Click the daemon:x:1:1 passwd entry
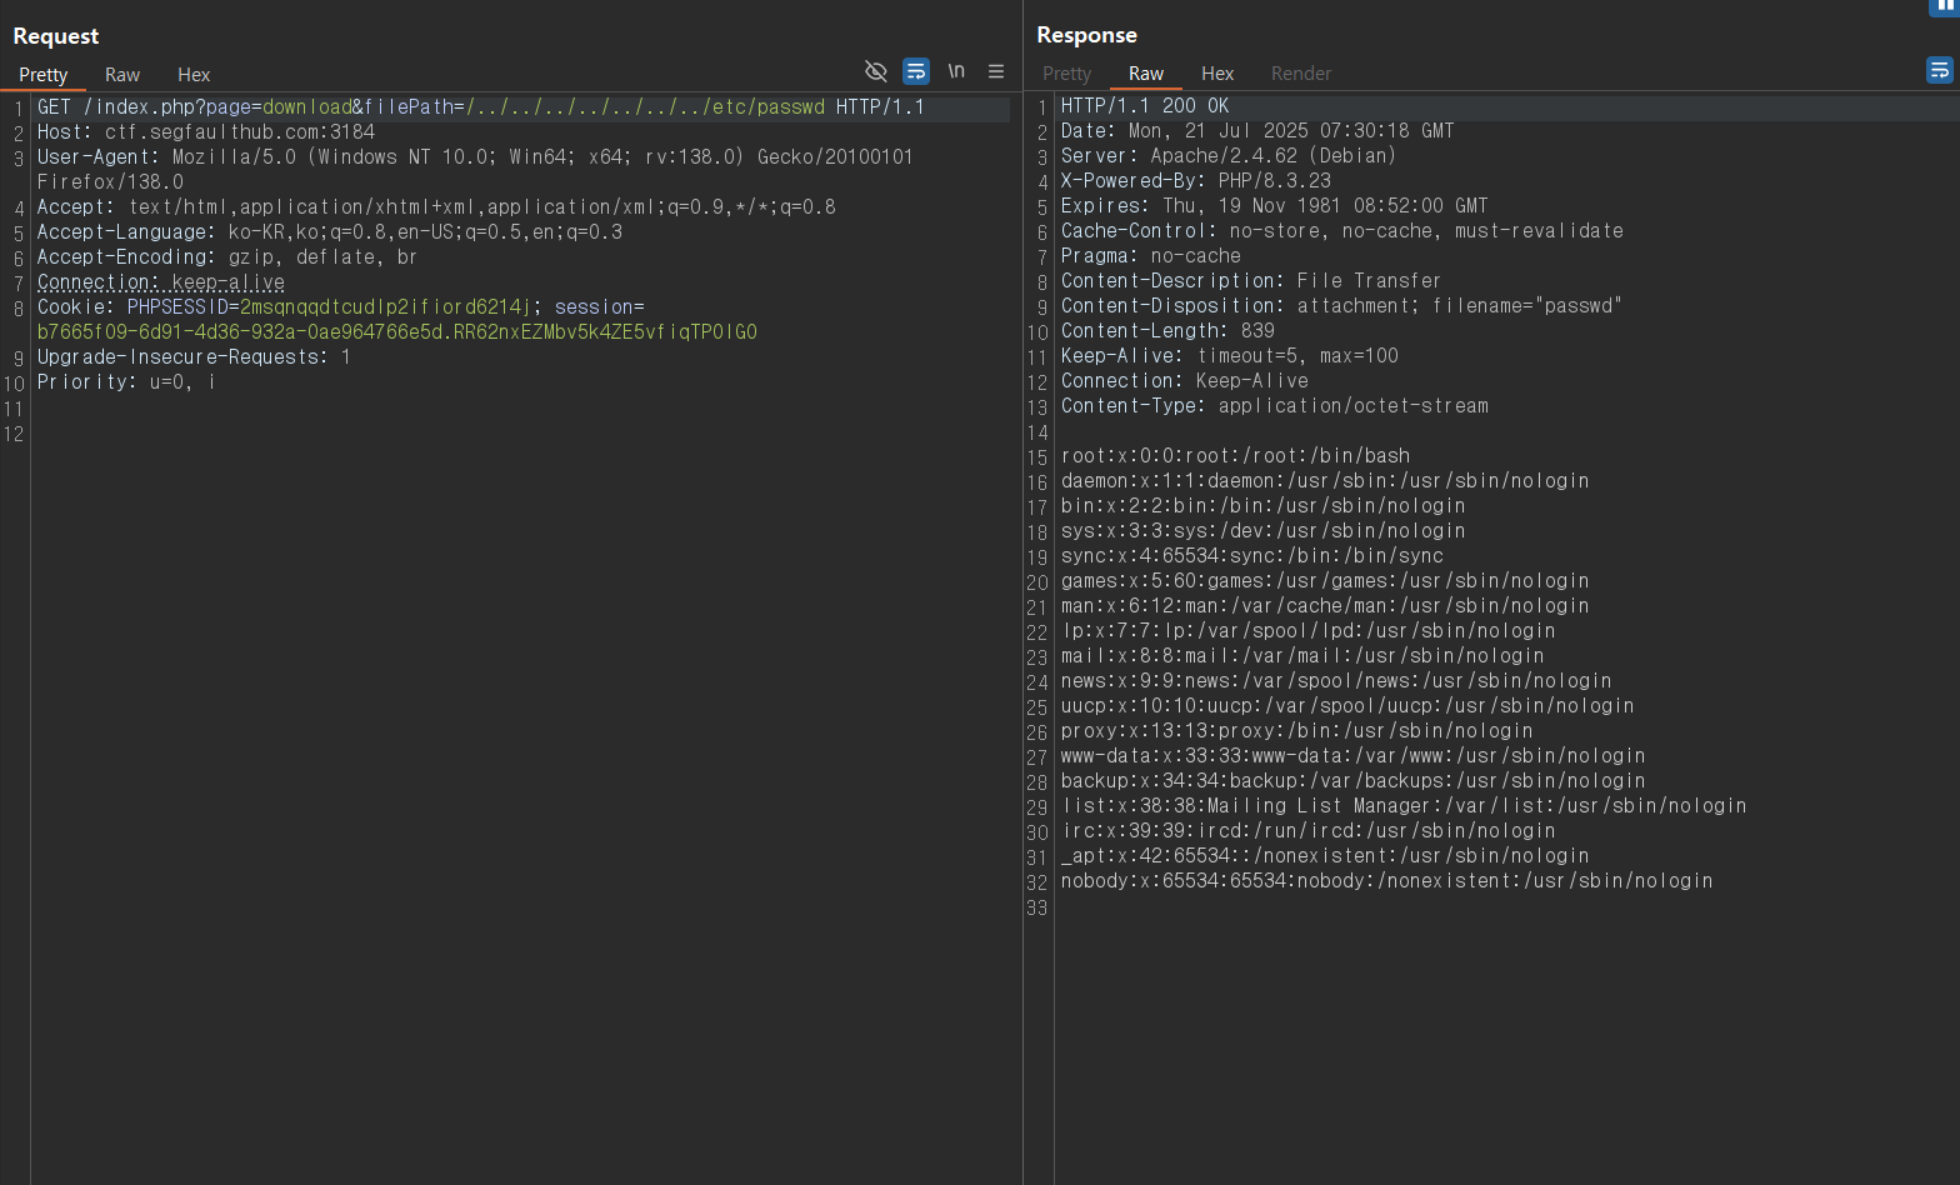This screenshot has height=1185, width=1960. coord(1325,481)
